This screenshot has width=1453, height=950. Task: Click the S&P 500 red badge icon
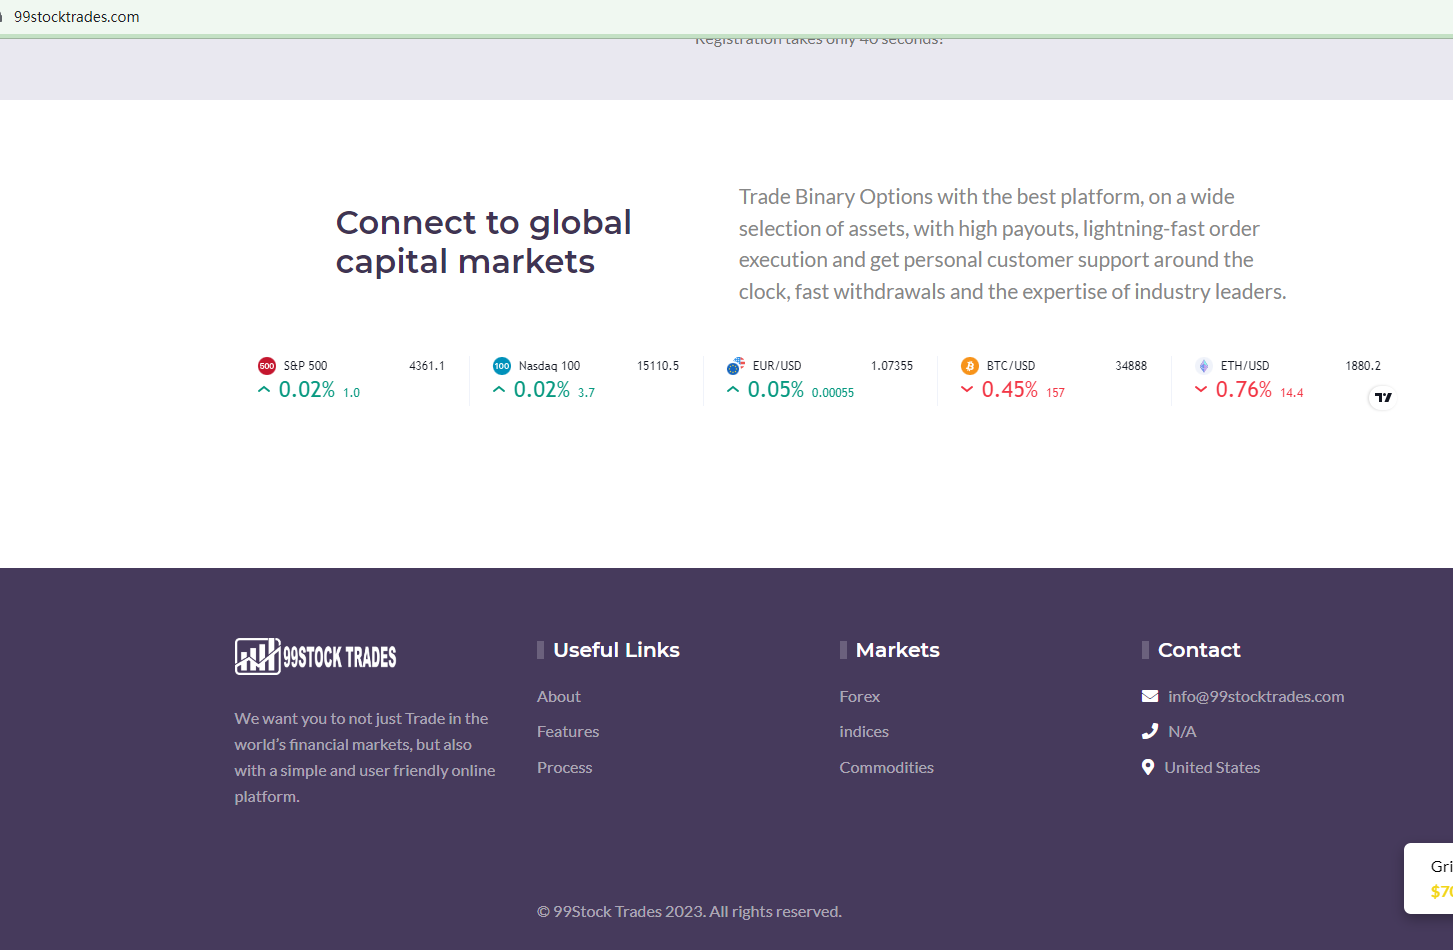click(x=267, y=366)
